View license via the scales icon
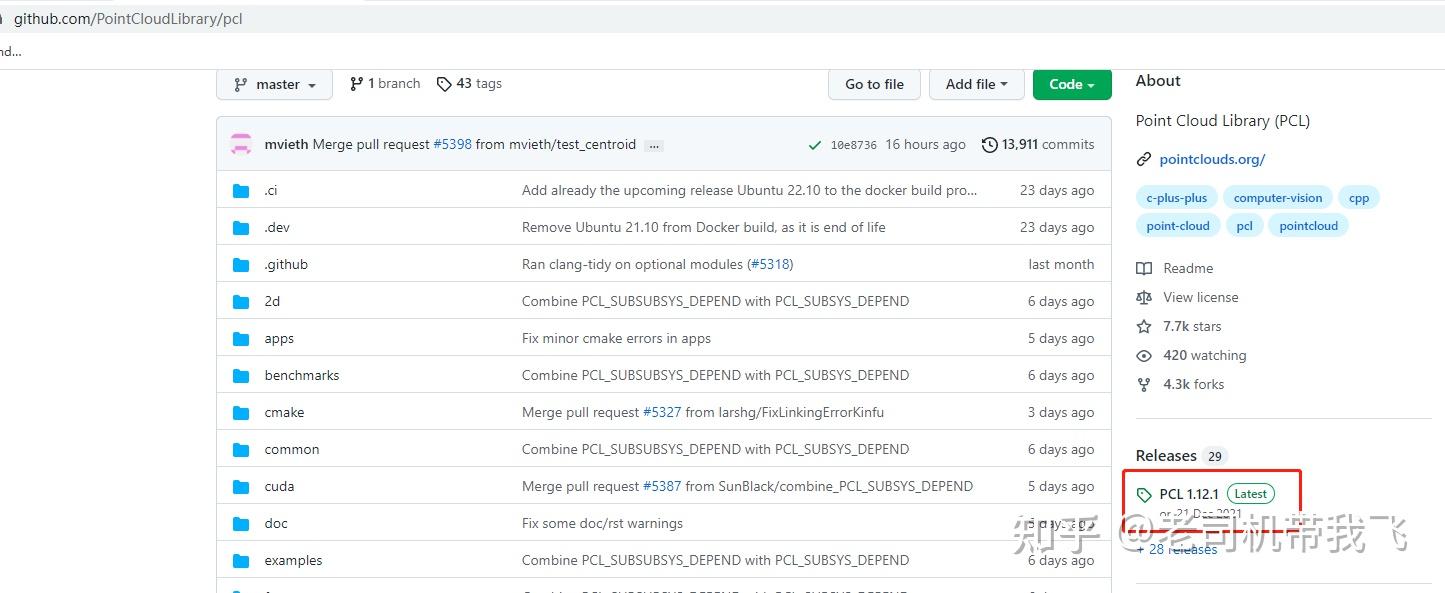 coord(1144,297)
